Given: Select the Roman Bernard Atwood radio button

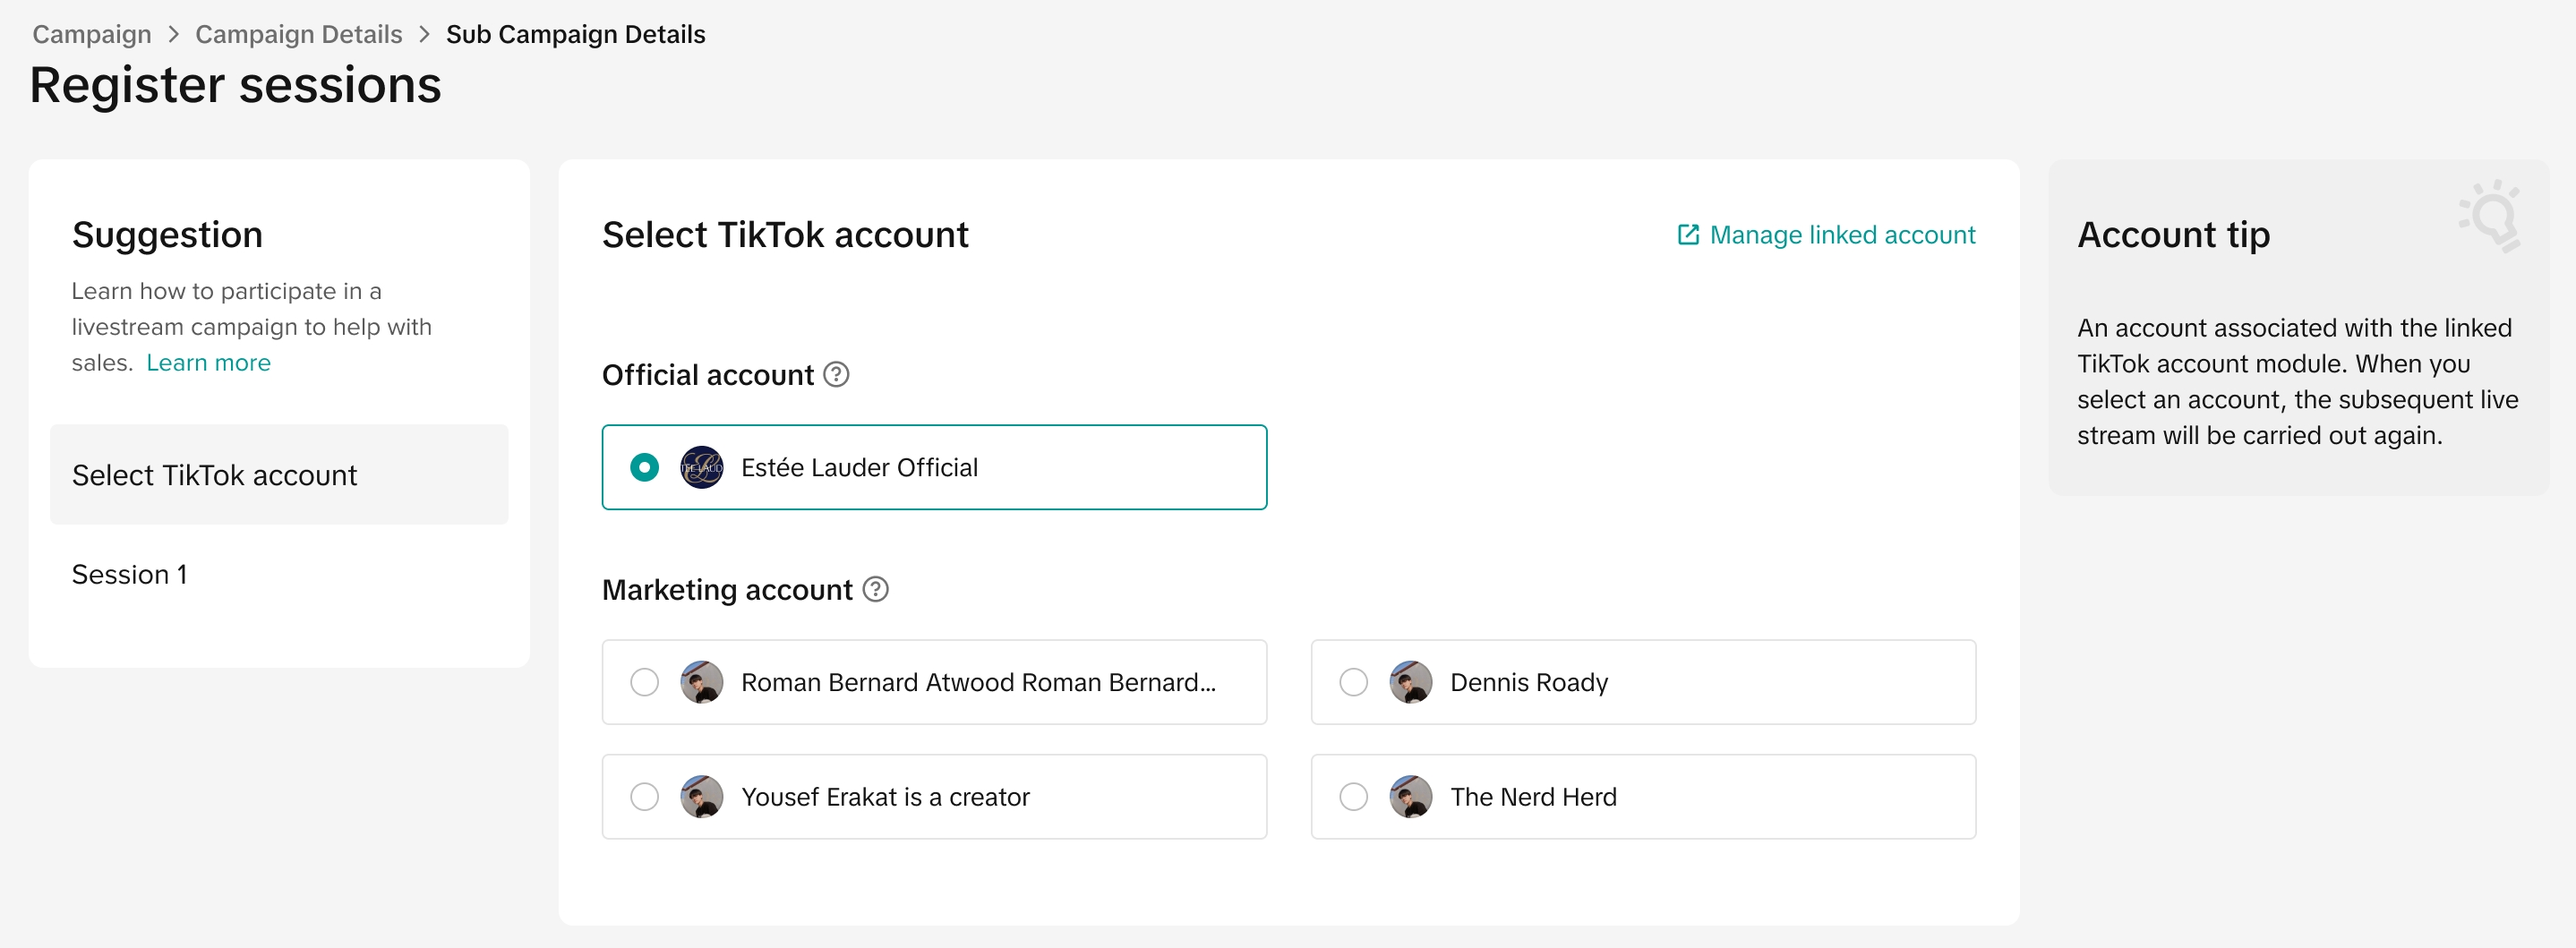Looking at the screenshot, I should tap(645, 682).
